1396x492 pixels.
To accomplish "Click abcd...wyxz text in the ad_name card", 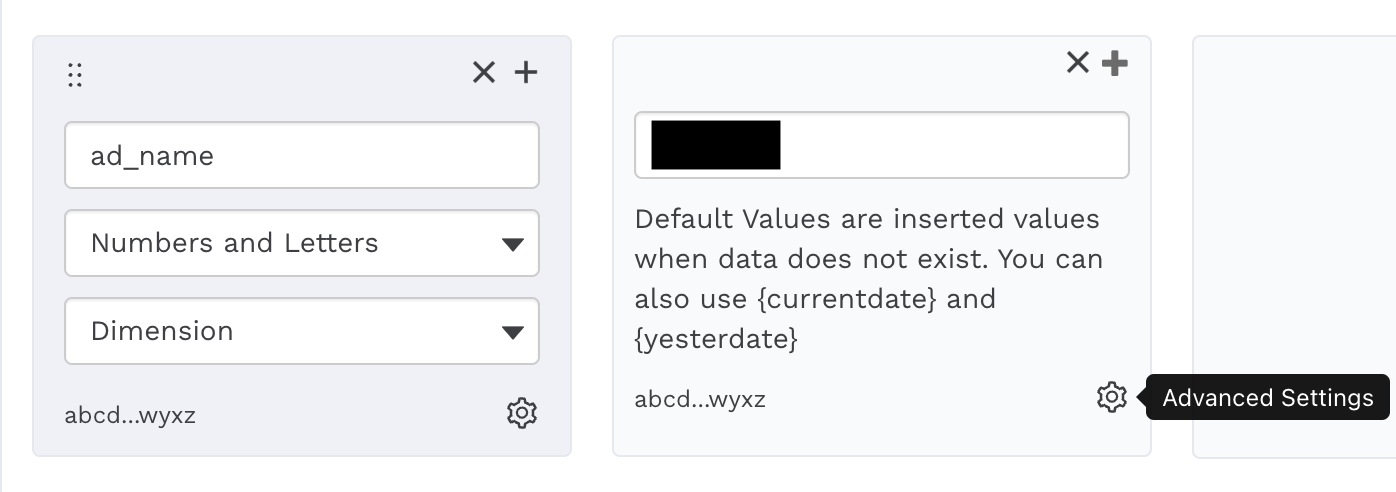I will click(x=130, y=415).
